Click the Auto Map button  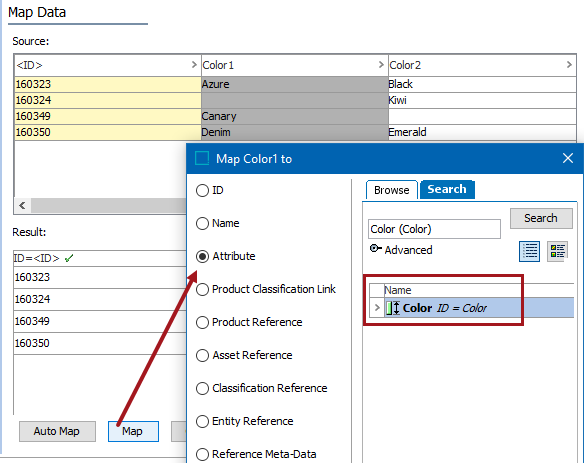[57, 431]
